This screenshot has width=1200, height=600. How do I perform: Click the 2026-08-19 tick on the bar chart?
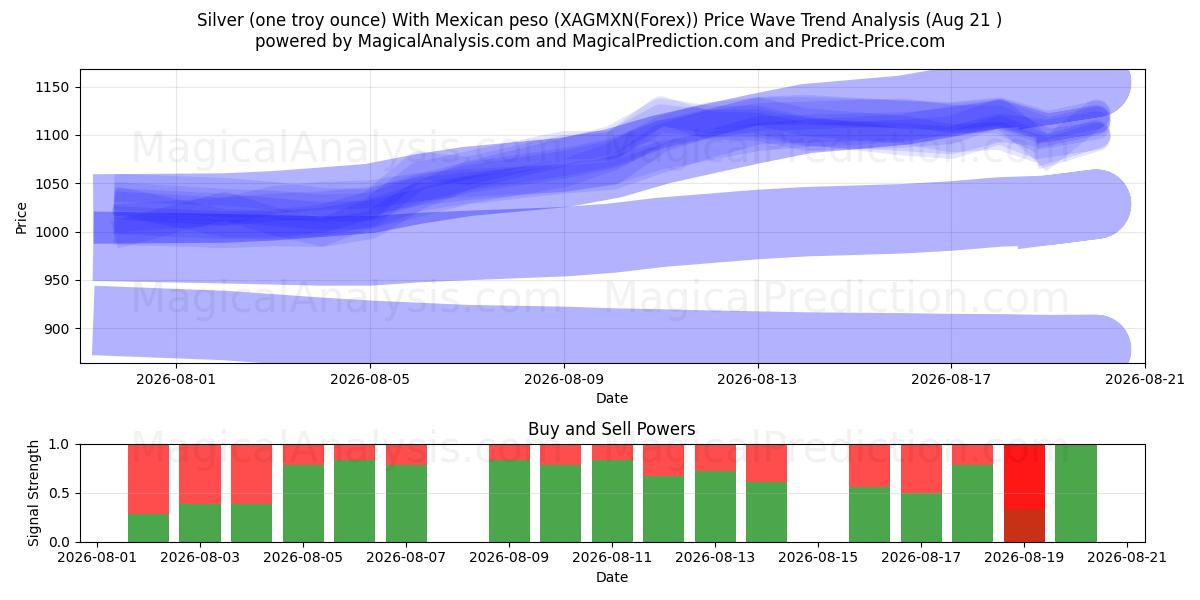tap(1024, 558)
